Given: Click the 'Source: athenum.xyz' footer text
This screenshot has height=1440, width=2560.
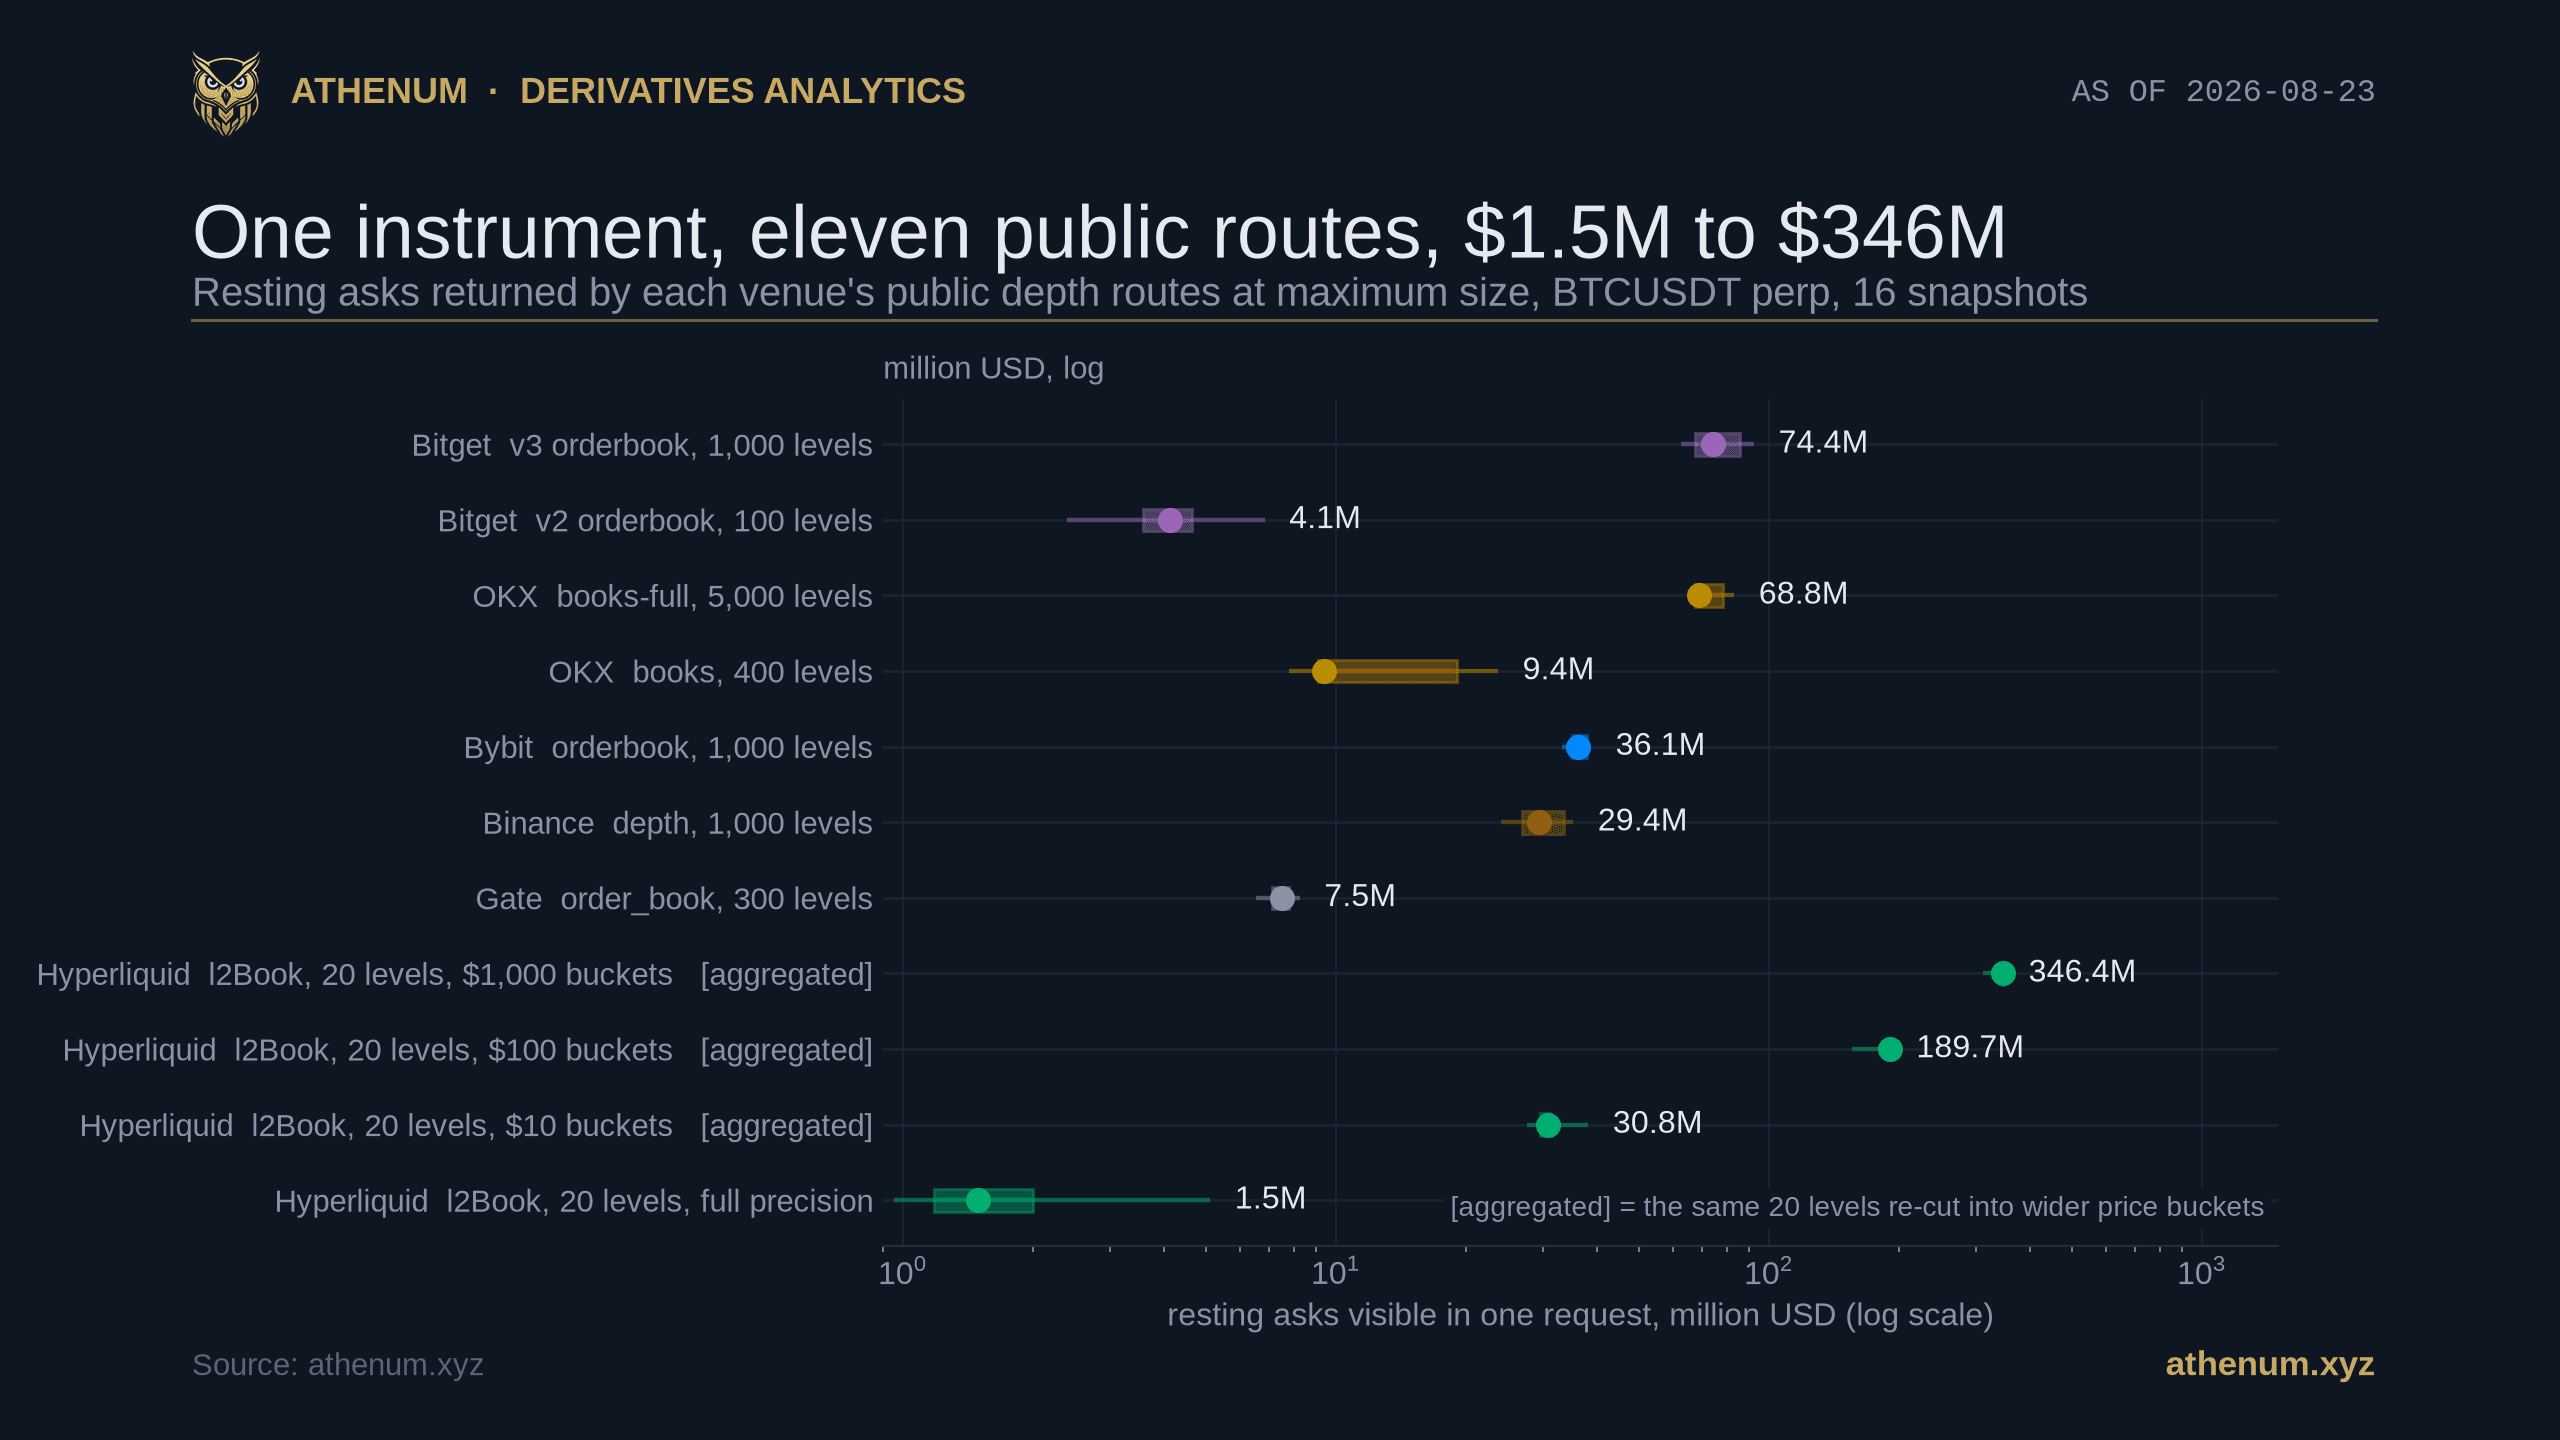Looking at the screenshot, I should coord(338,1365).
